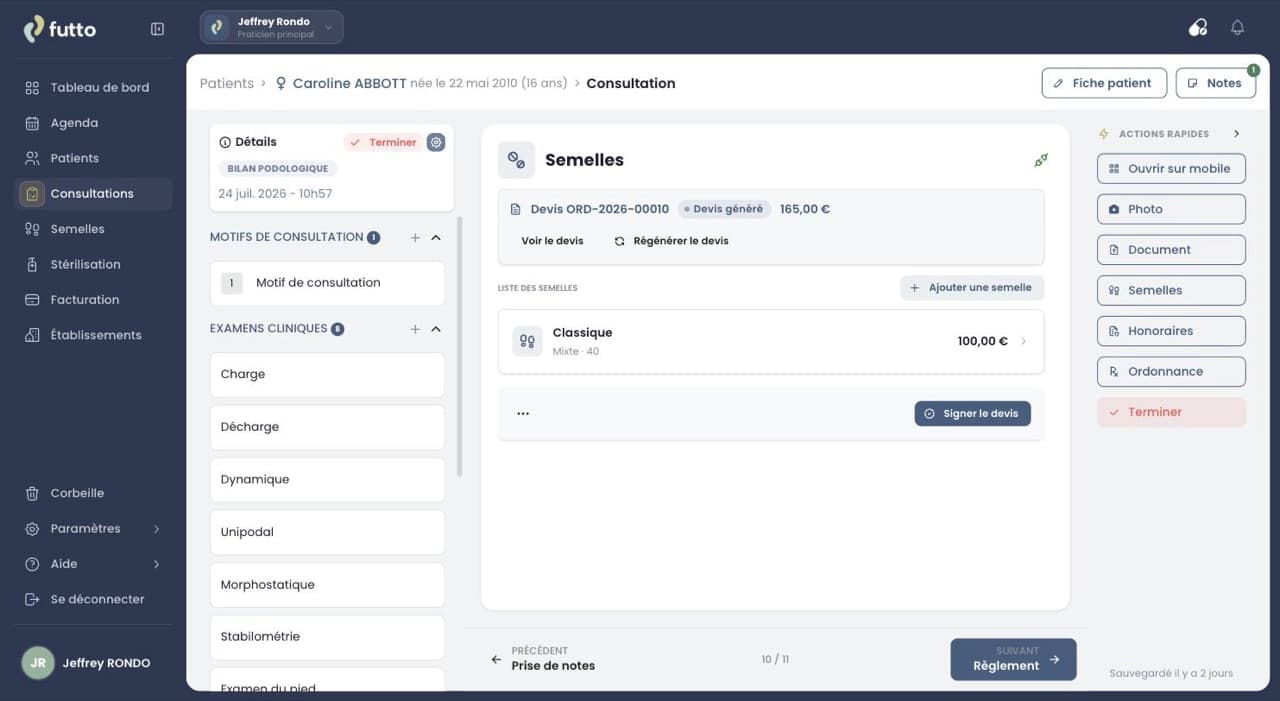Go to the next step, Règlement

pos(1013,659)
